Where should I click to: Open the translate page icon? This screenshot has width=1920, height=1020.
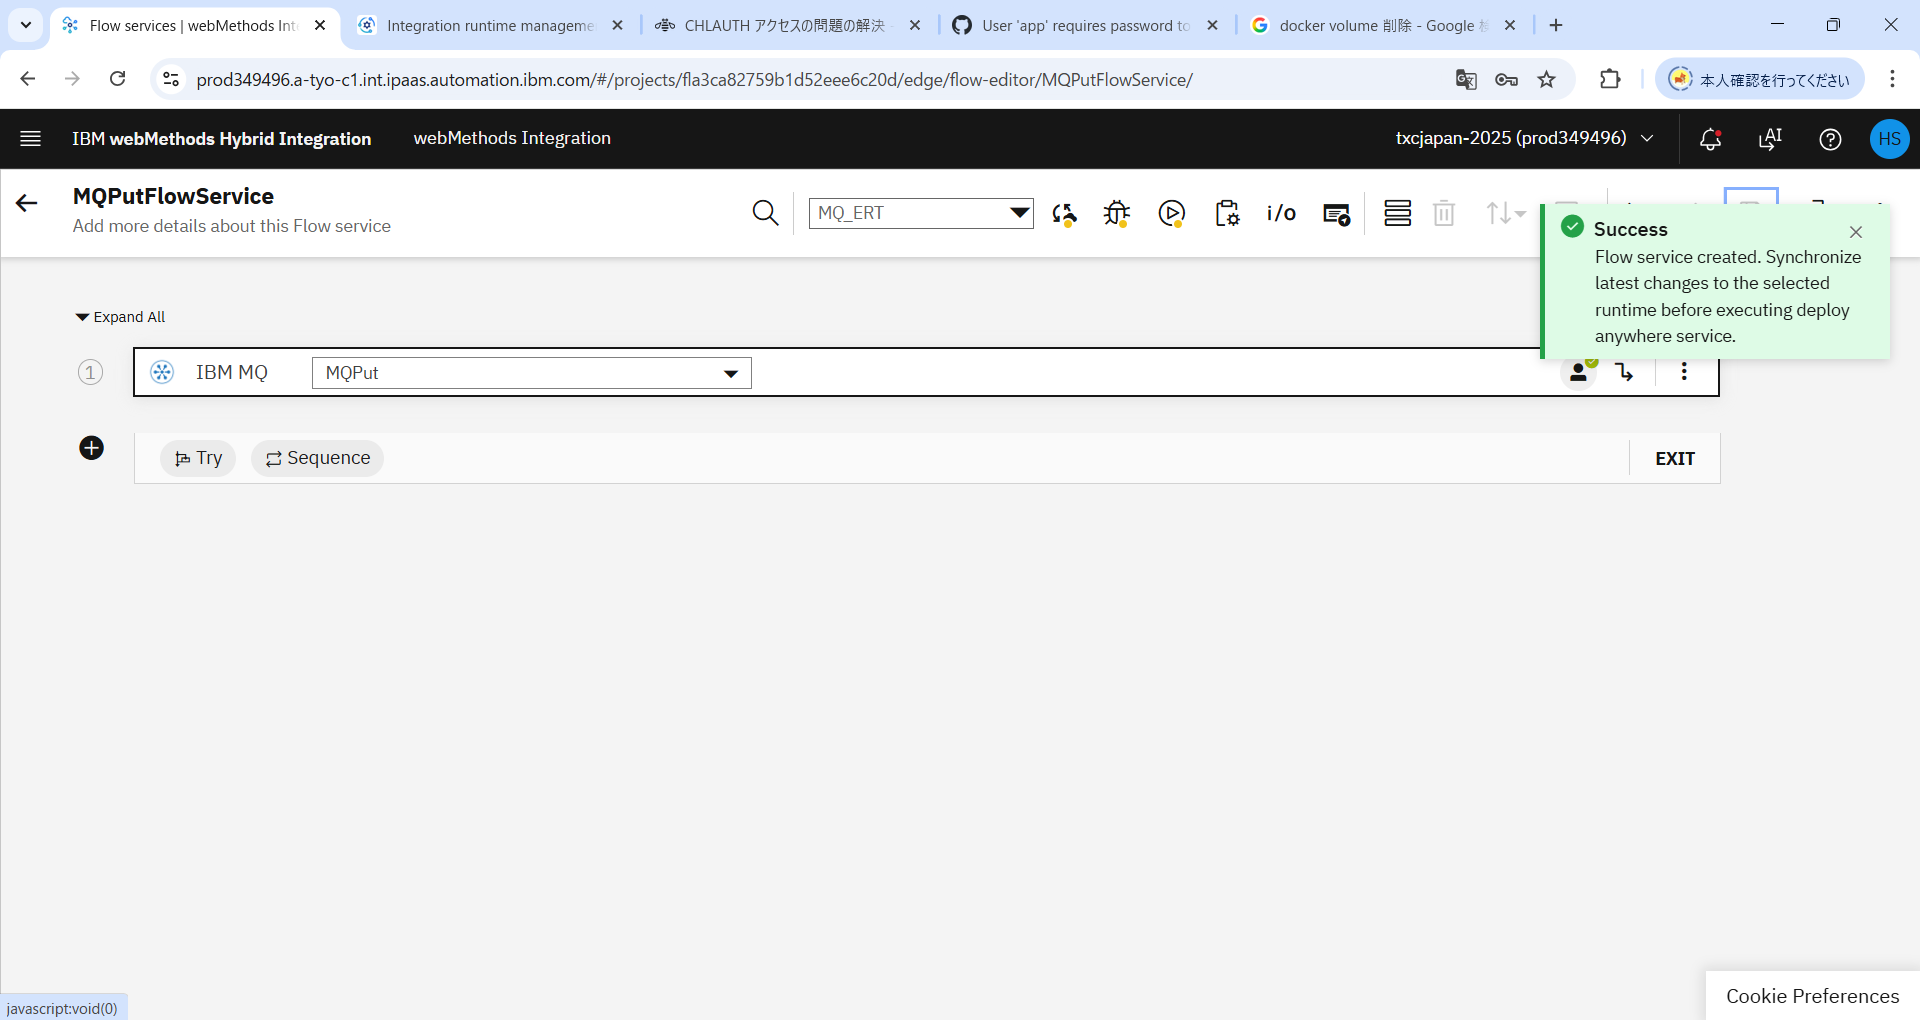pyautogui.click(x=1466, y=80)
